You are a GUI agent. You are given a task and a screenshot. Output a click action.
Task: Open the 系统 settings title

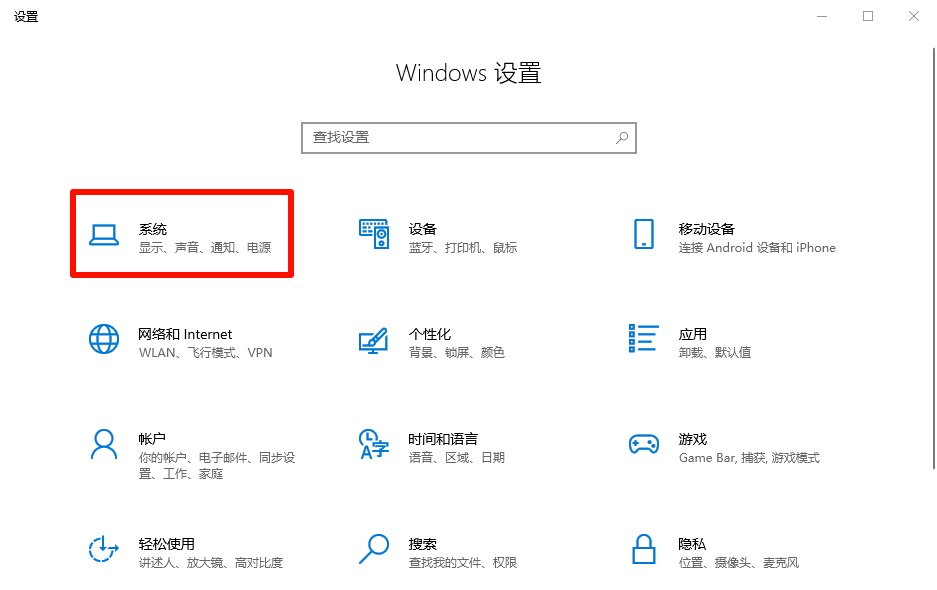(x=152, y=229)
